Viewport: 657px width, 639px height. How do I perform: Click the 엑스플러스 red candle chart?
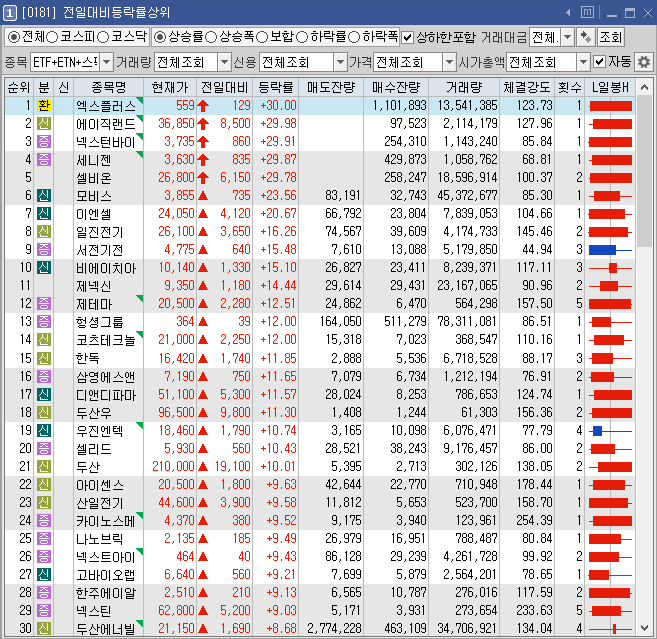(610, 106)
